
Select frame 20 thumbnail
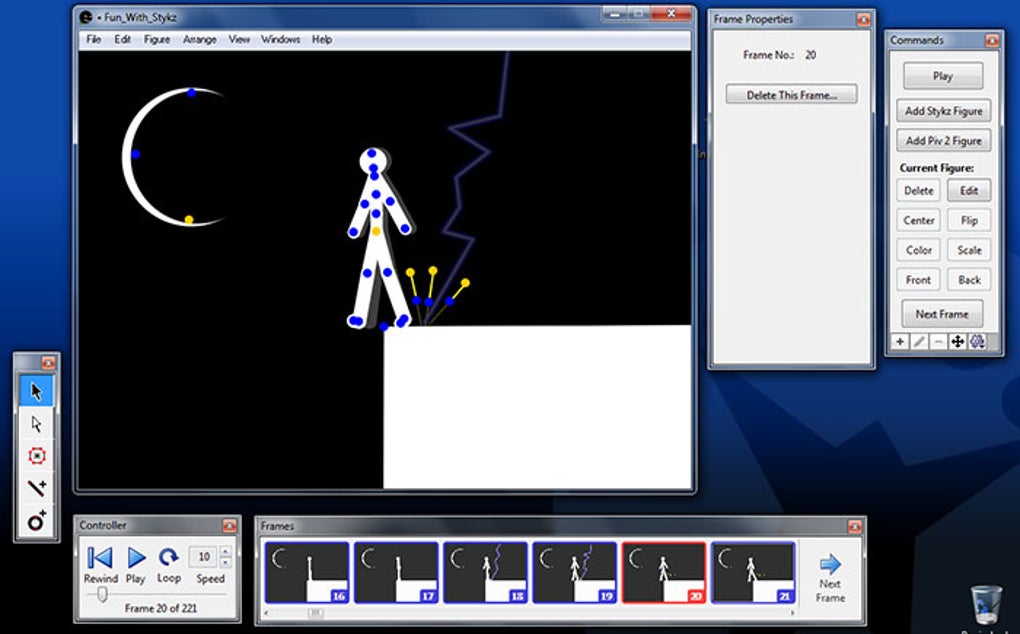coord(664,573)
